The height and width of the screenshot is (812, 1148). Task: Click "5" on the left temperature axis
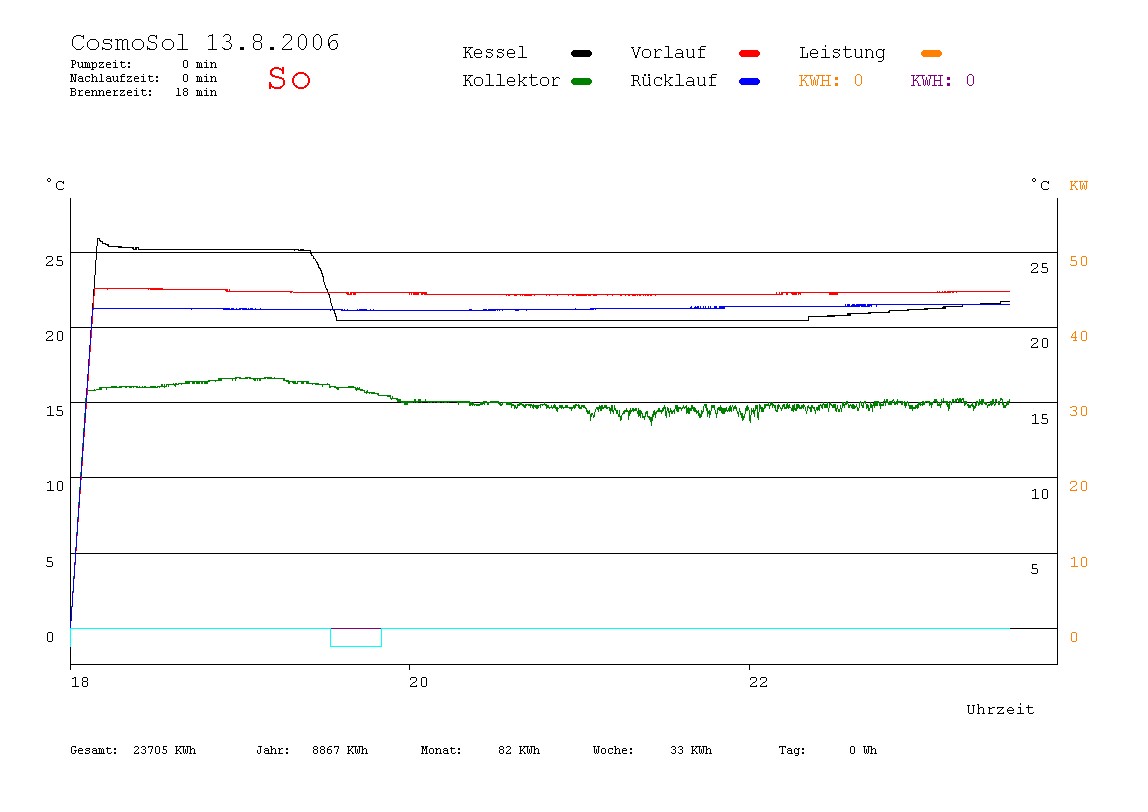[50, 562]
